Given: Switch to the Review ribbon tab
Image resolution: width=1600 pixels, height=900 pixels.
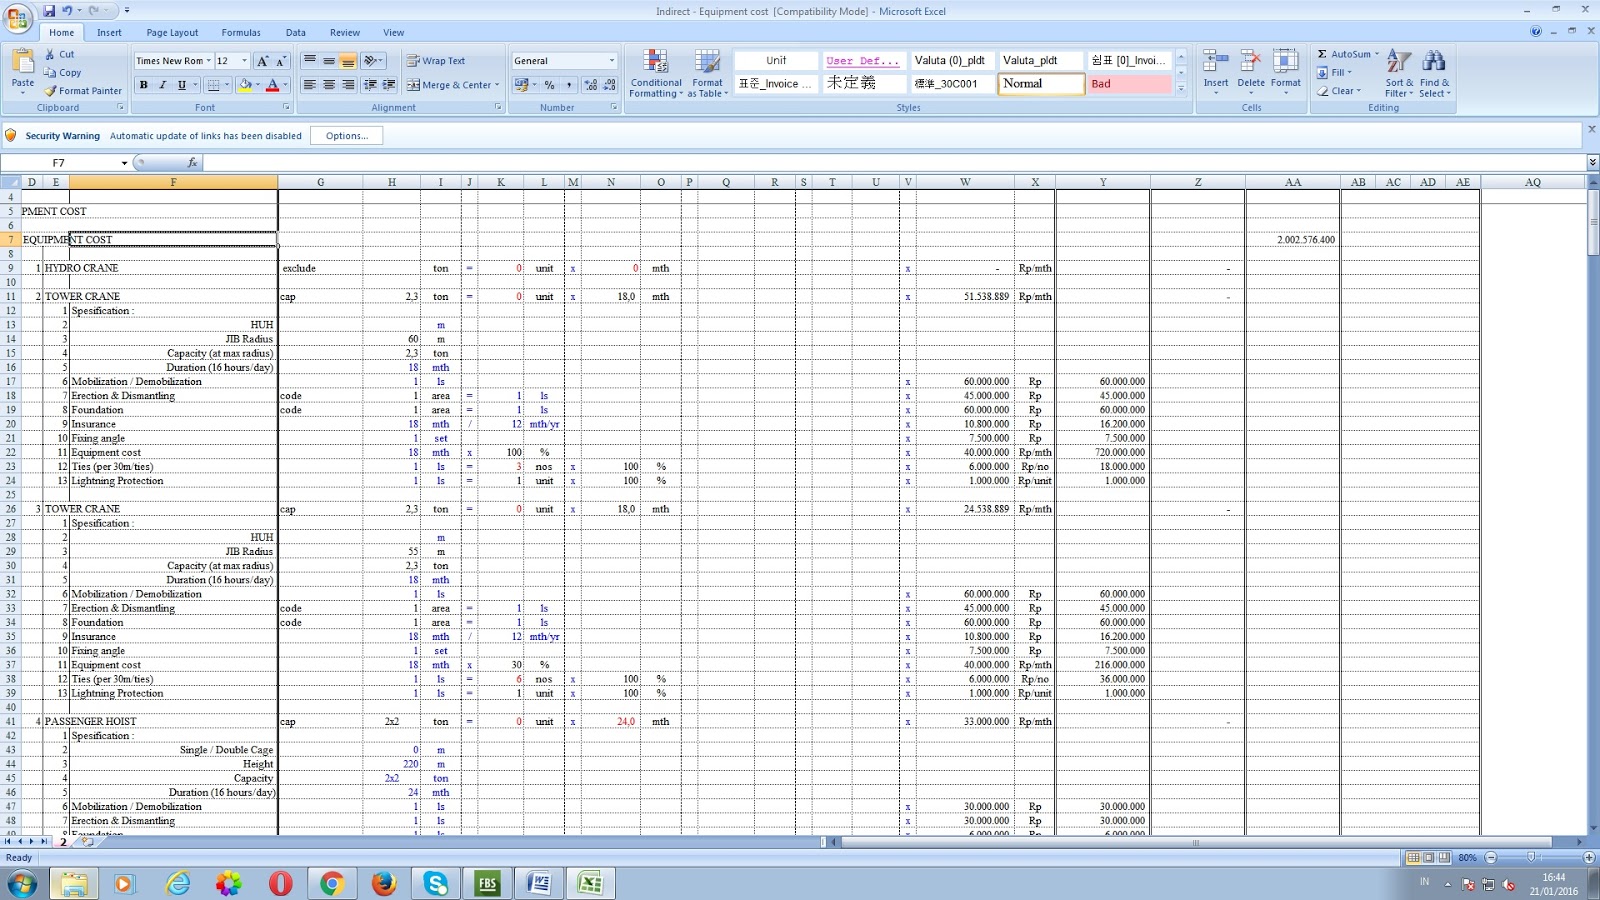Looking at the screenshot, I should click(x=344, y=32).
